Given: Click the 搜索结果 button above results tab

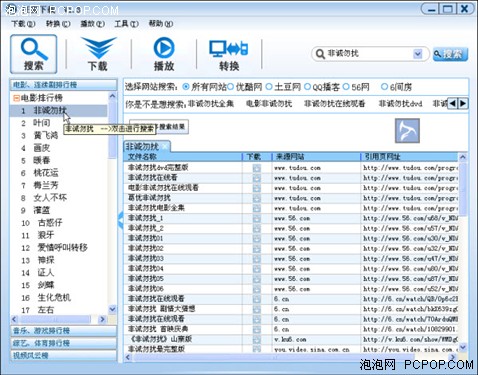Looking at the screenshot, I should point(159,127).
